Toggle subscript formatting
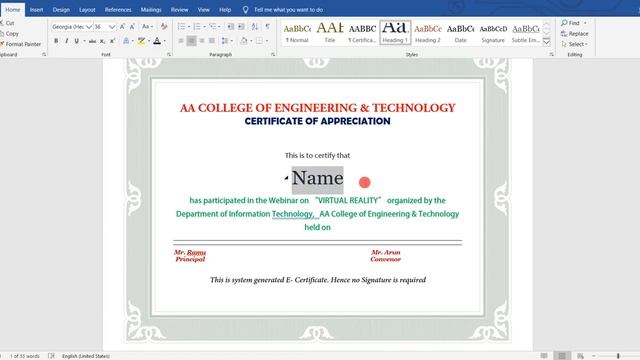 click(102, 41)
